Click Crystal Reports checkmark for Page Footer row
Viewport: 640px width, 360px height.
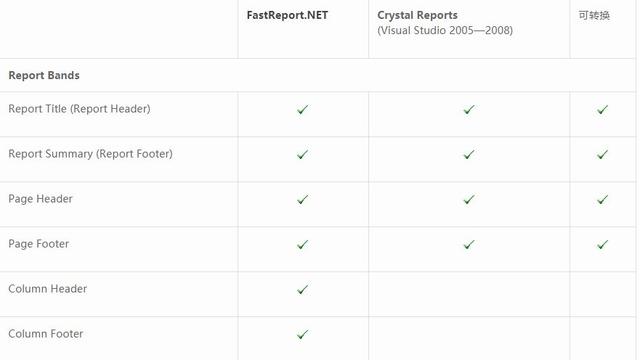pyautogui.click(x=469, y=244)
